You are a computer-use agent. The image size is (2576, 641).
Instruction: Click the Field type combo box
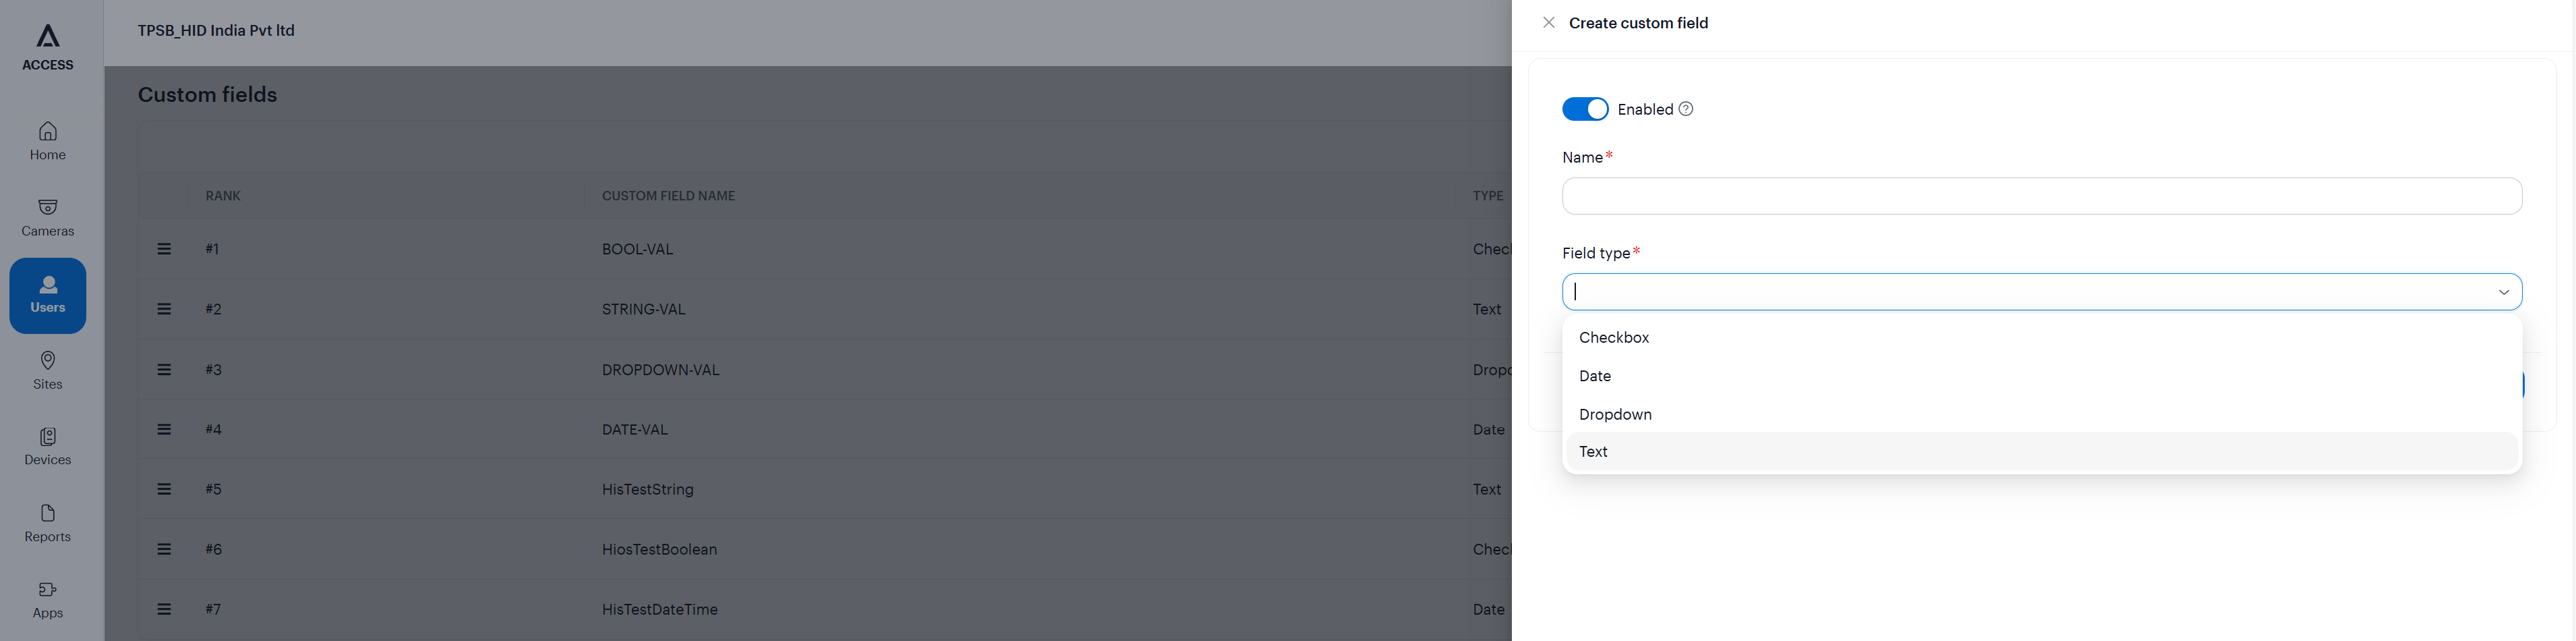[2042, 292]
